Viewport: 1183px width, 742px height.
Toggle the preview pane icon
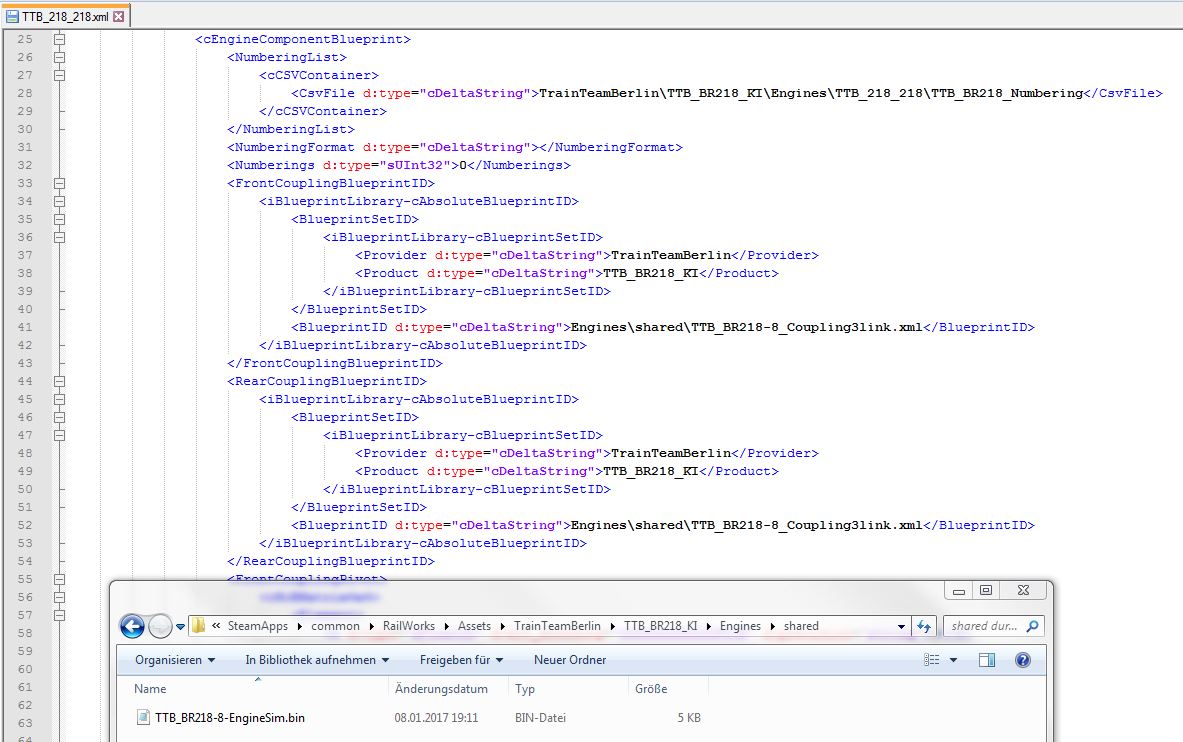tap(986, 660)
